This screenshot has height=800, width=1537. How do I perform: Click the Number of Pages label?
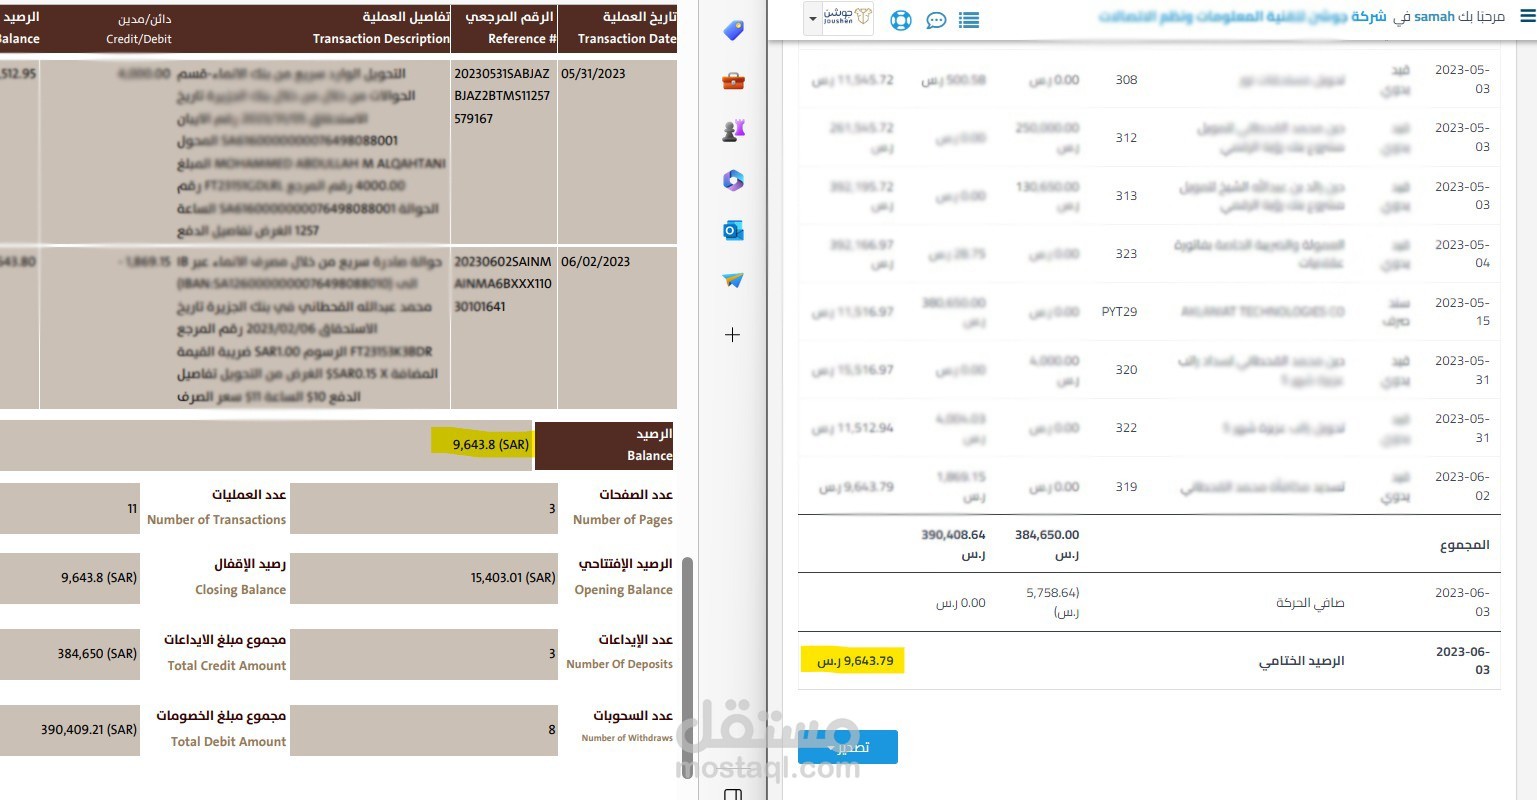[622, 520]
